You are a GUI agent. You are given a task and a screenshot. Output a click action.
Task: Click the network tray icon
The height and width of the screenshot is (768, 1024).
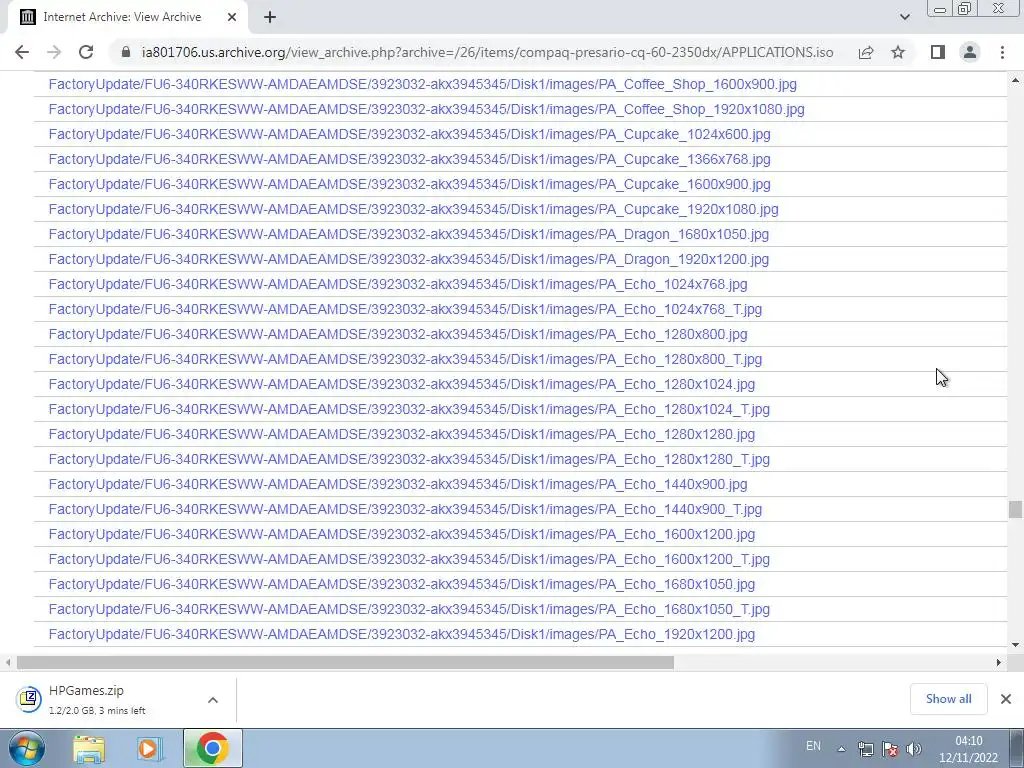[866, 749]
